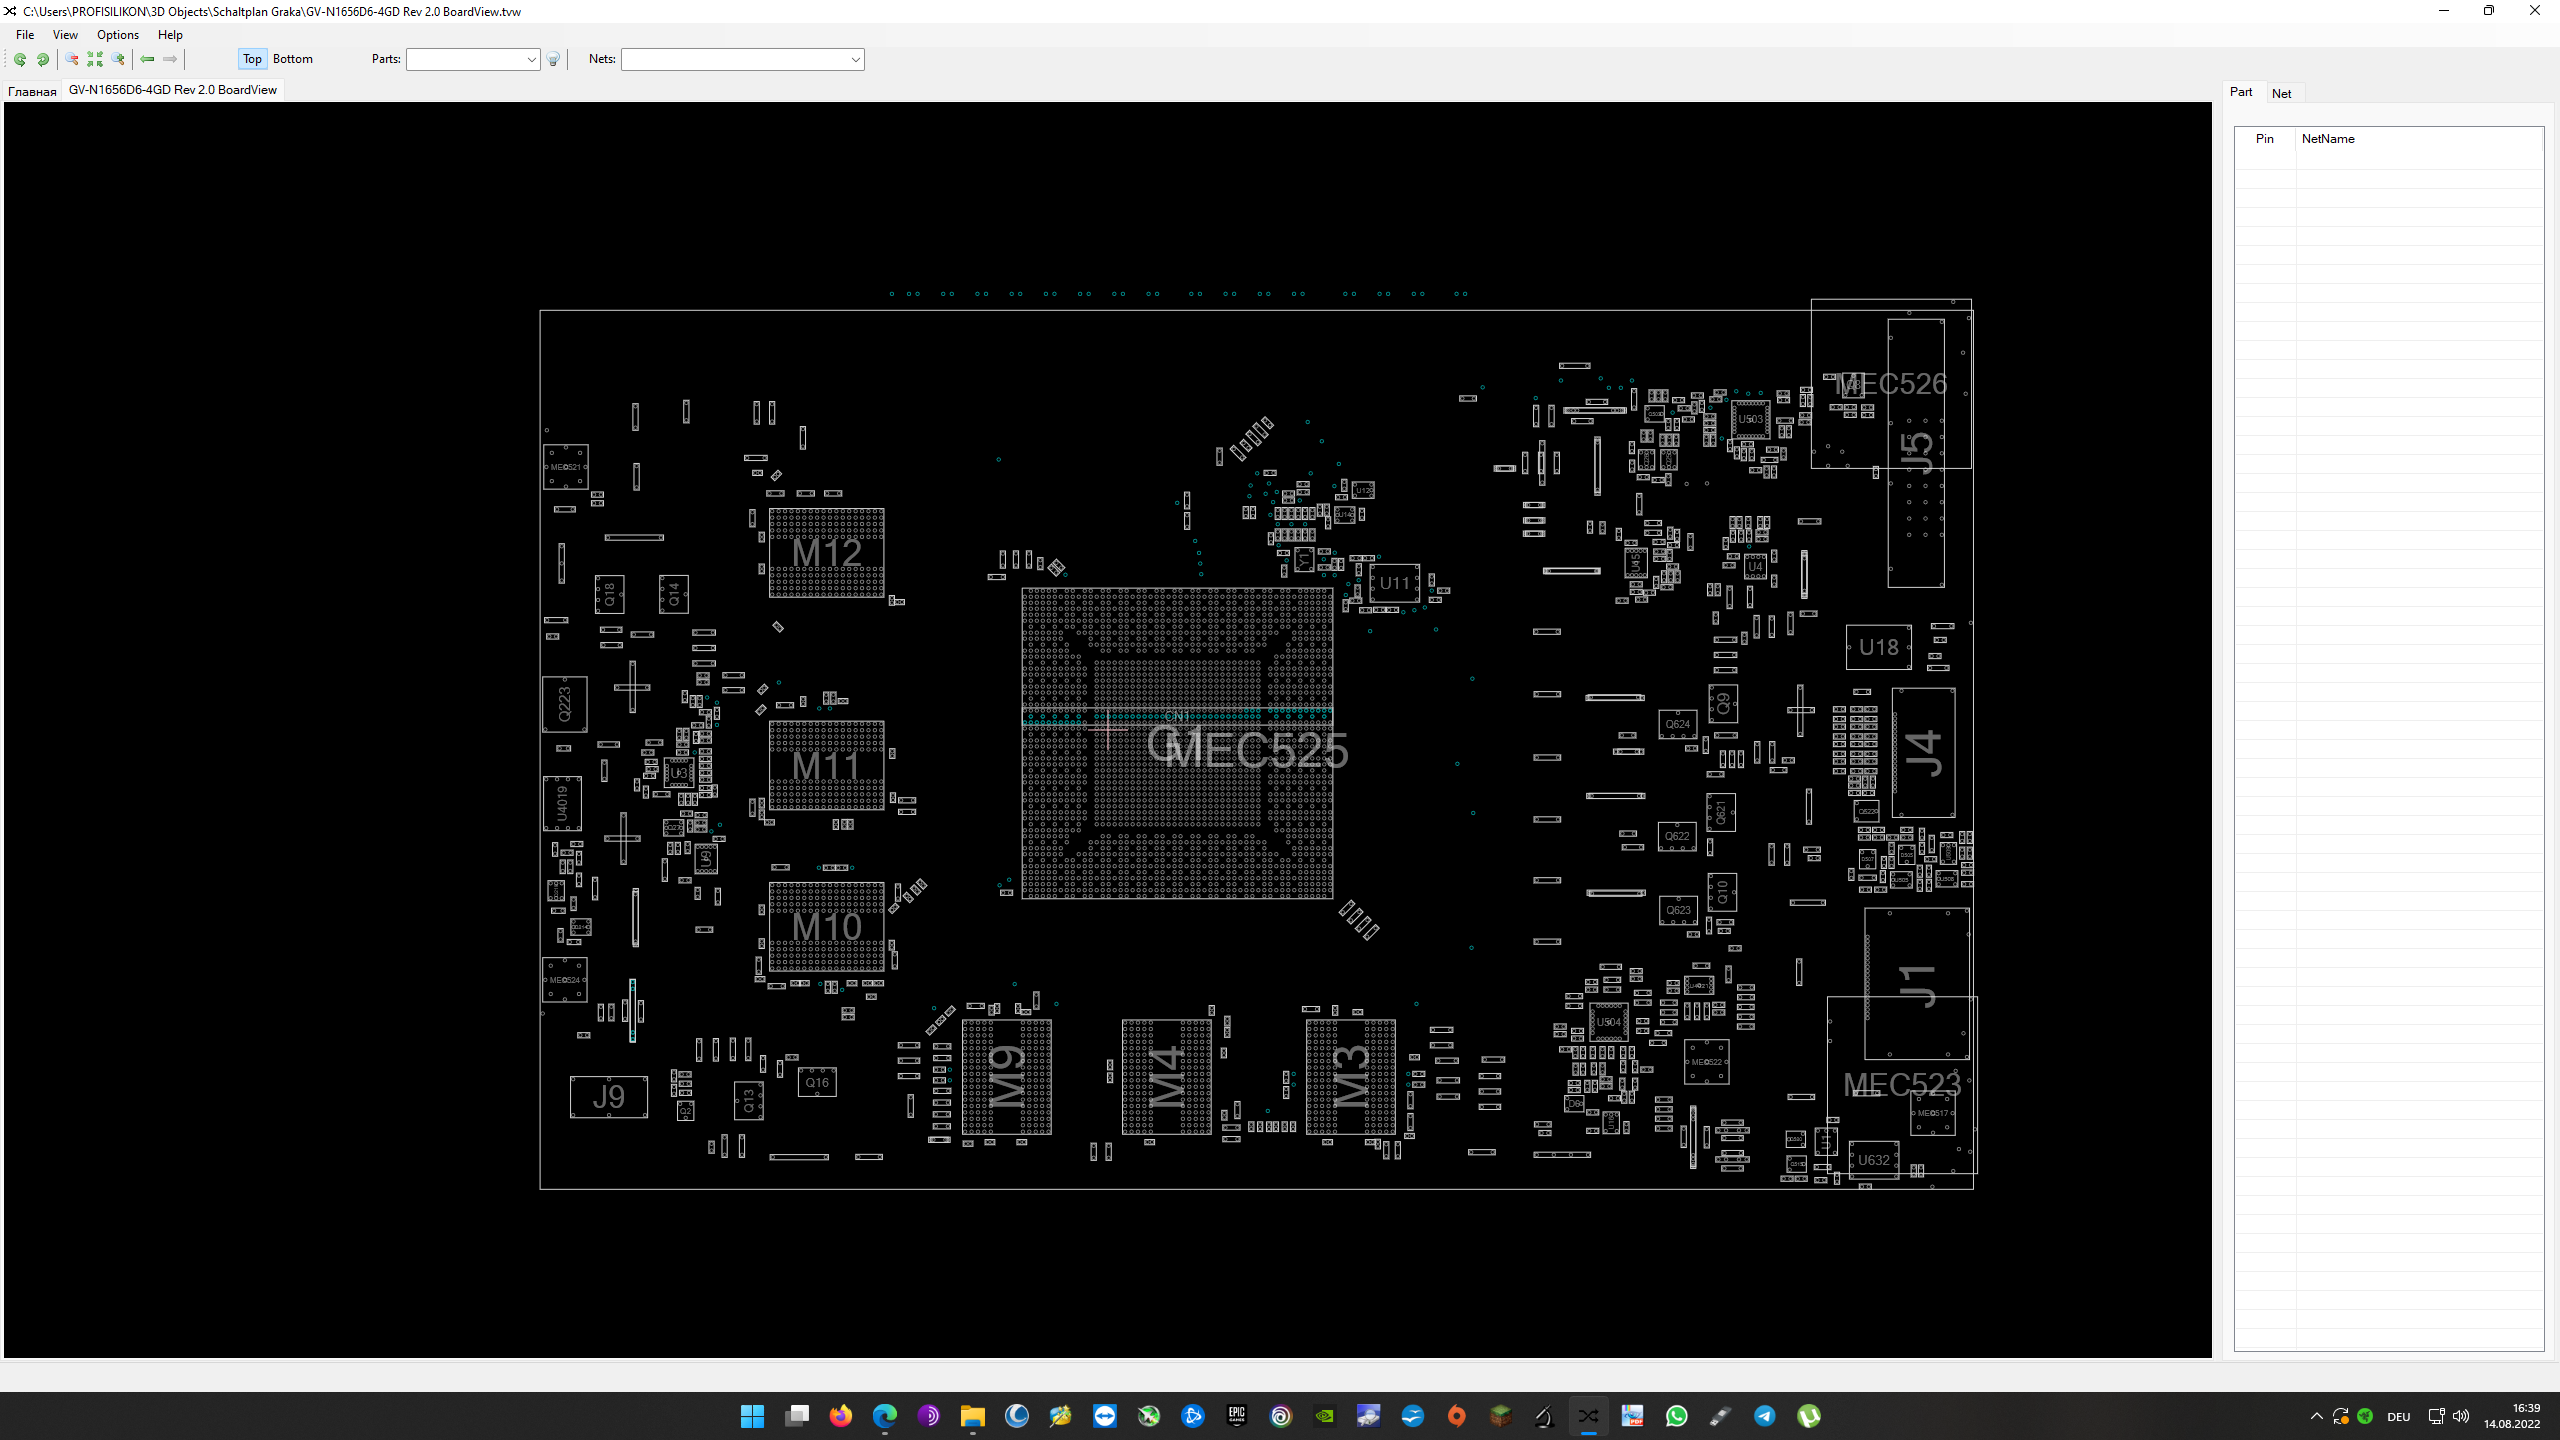
Task: Switch to the Top board side
Action: (x=252, y=59)
